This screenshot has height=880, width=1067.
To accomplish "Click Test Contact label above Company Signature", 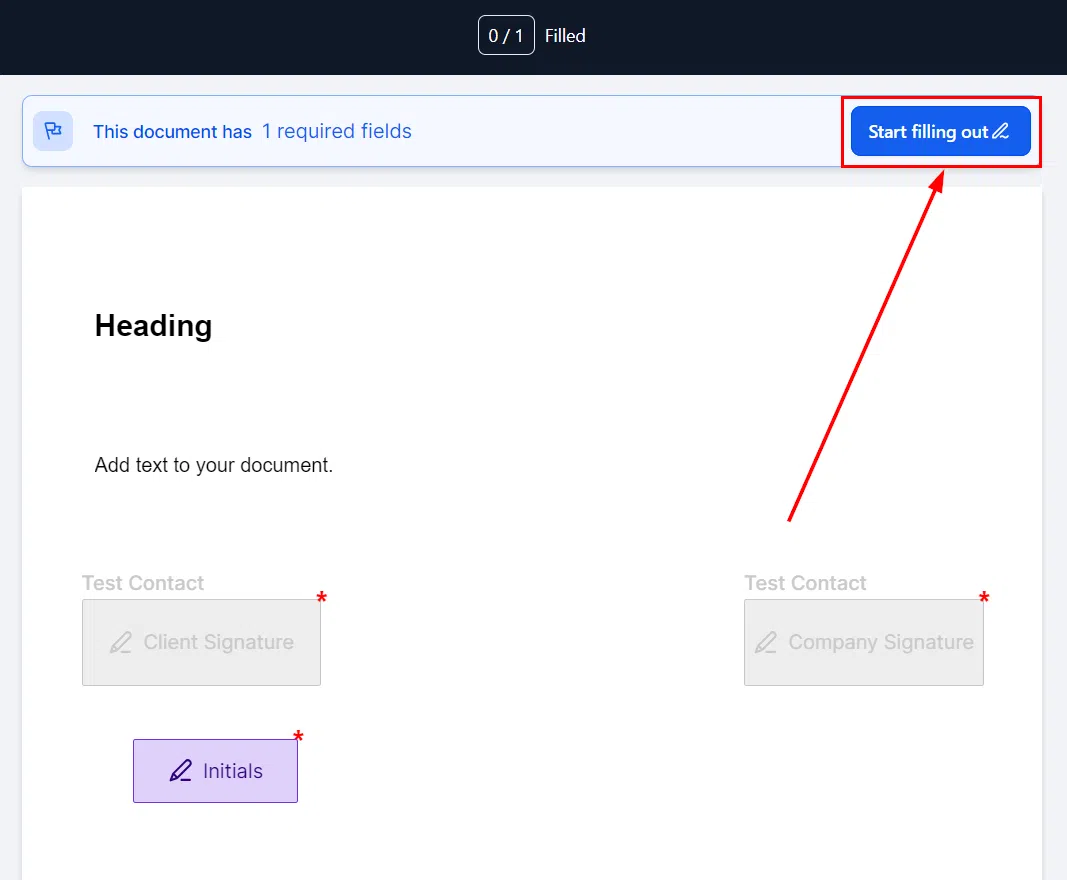I will pyautogui.click(x=805, y=583).
